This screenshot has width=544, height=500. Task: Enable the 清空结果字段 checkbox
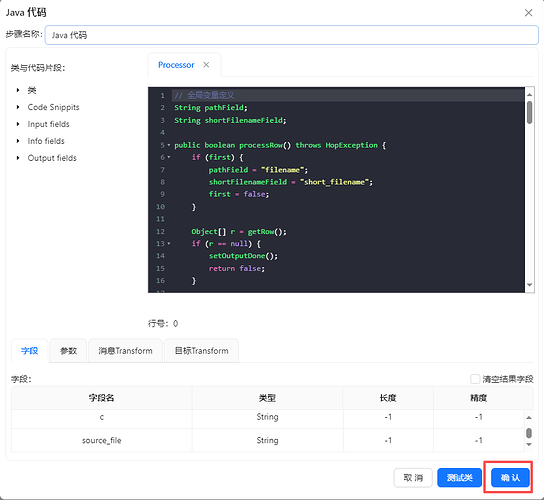[475, 379]
